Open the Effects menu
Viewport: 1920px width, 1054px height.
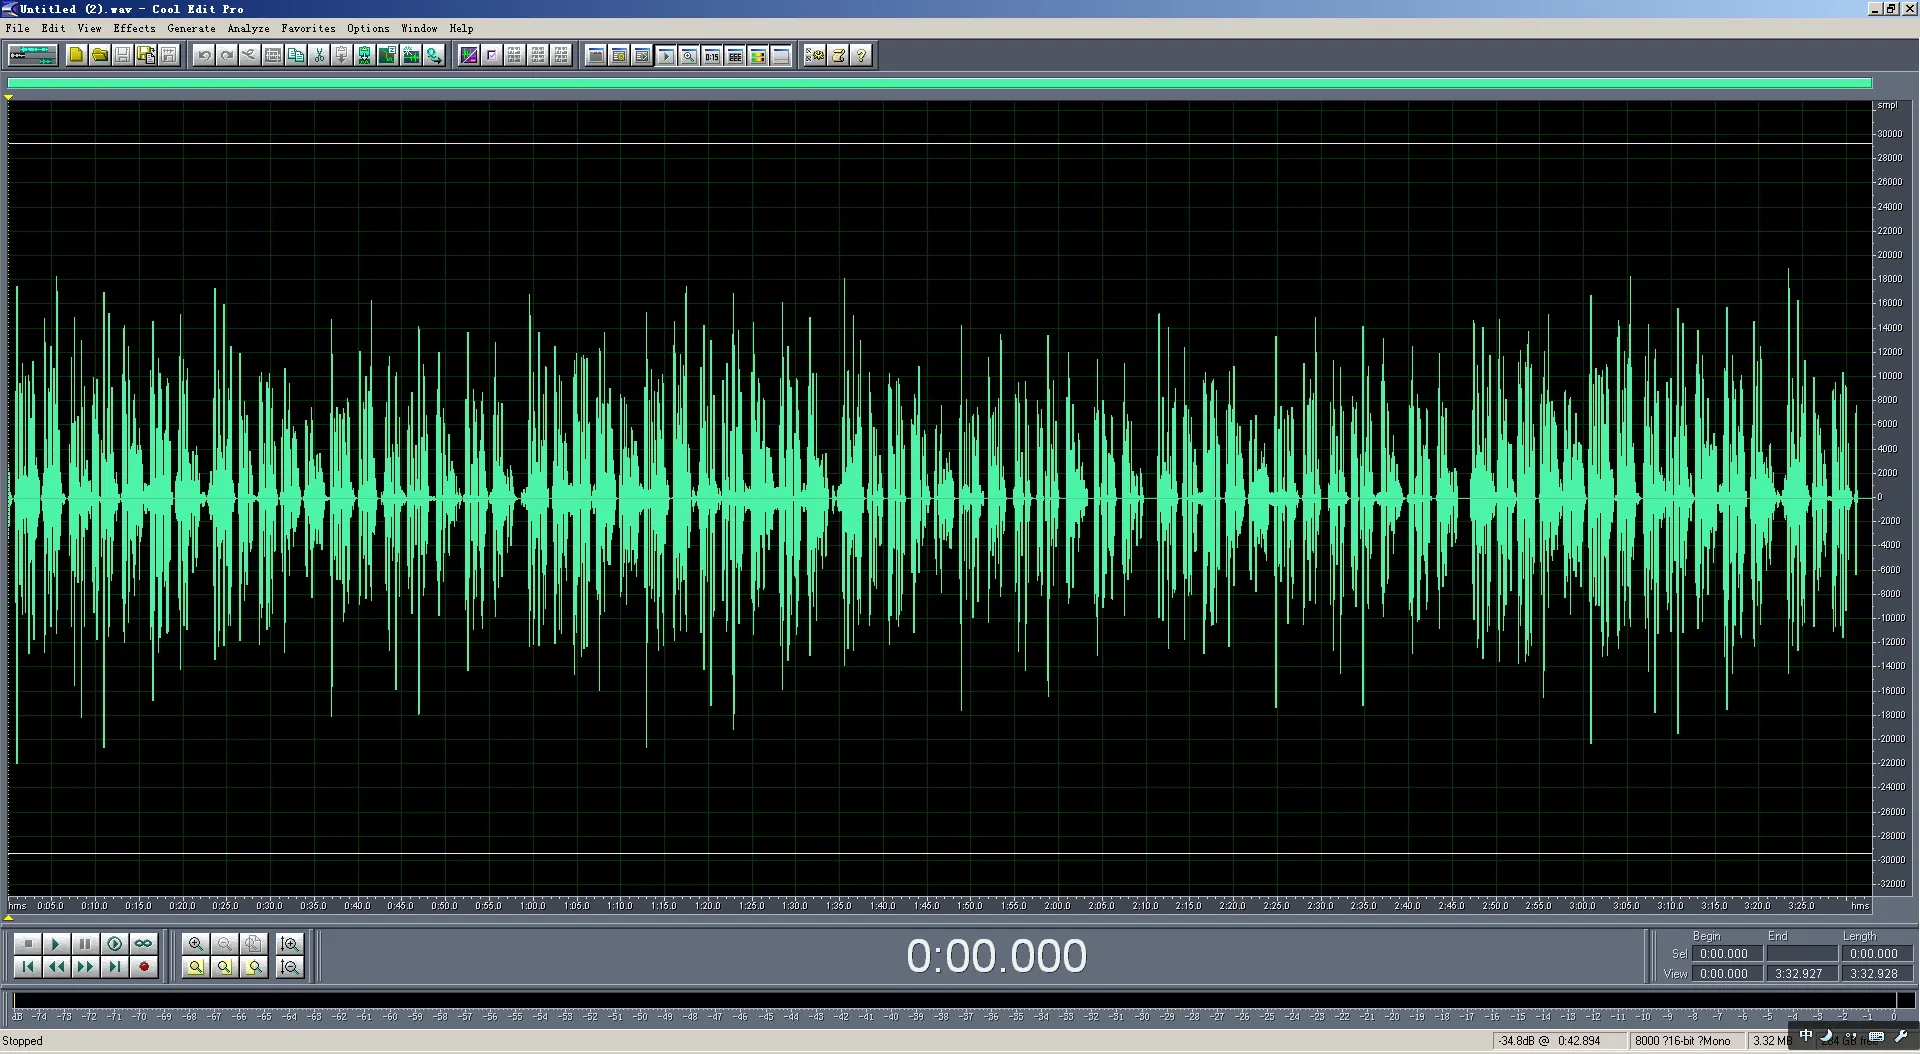[134, 28]
